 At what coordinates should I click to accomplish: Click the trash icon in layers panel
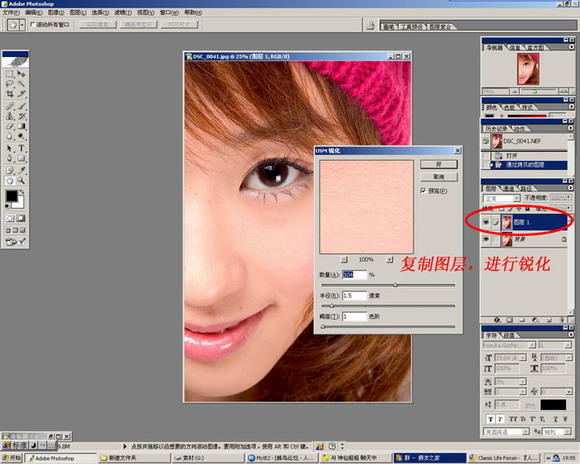pyautogui.click(x=562, y=320)
